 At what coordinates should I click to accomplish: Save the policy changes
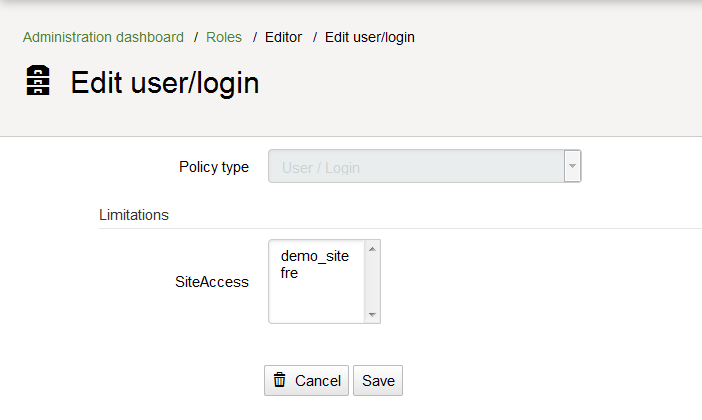coord(378,381)
